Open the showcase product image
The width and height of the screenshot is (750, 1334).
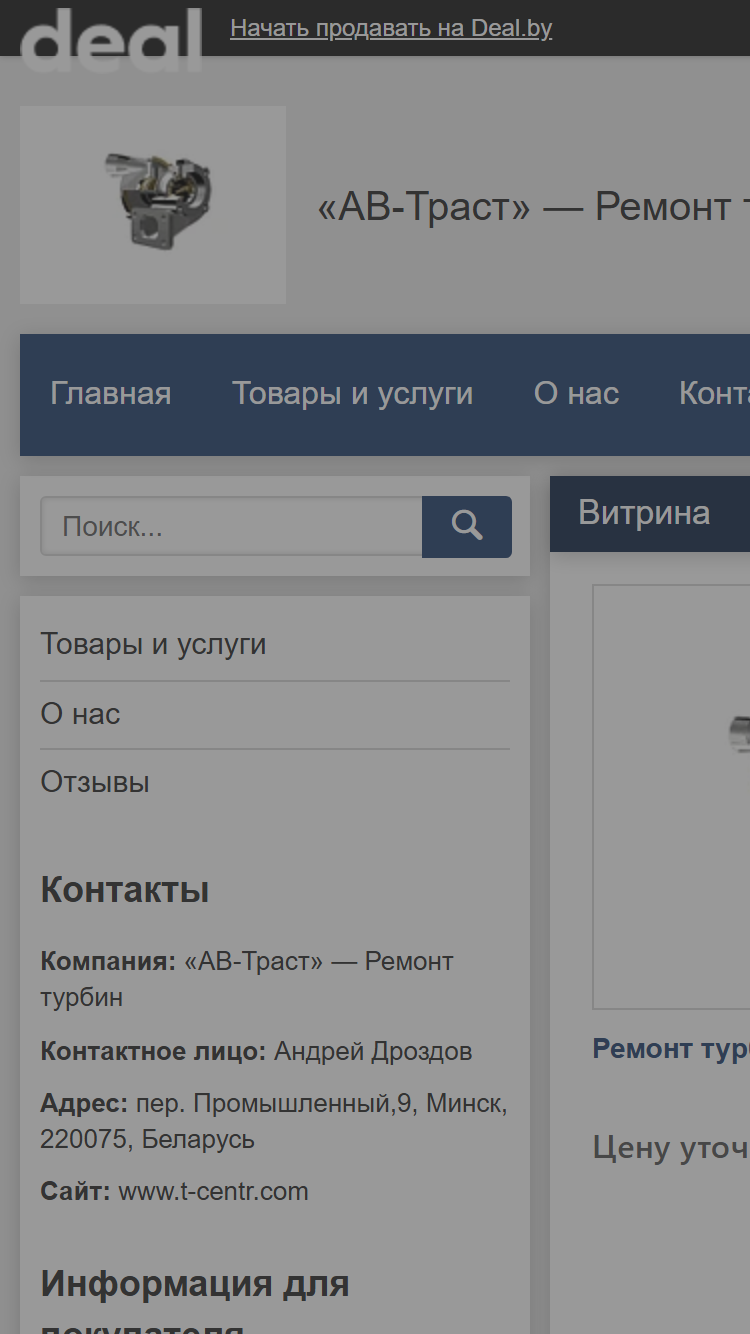671,797
